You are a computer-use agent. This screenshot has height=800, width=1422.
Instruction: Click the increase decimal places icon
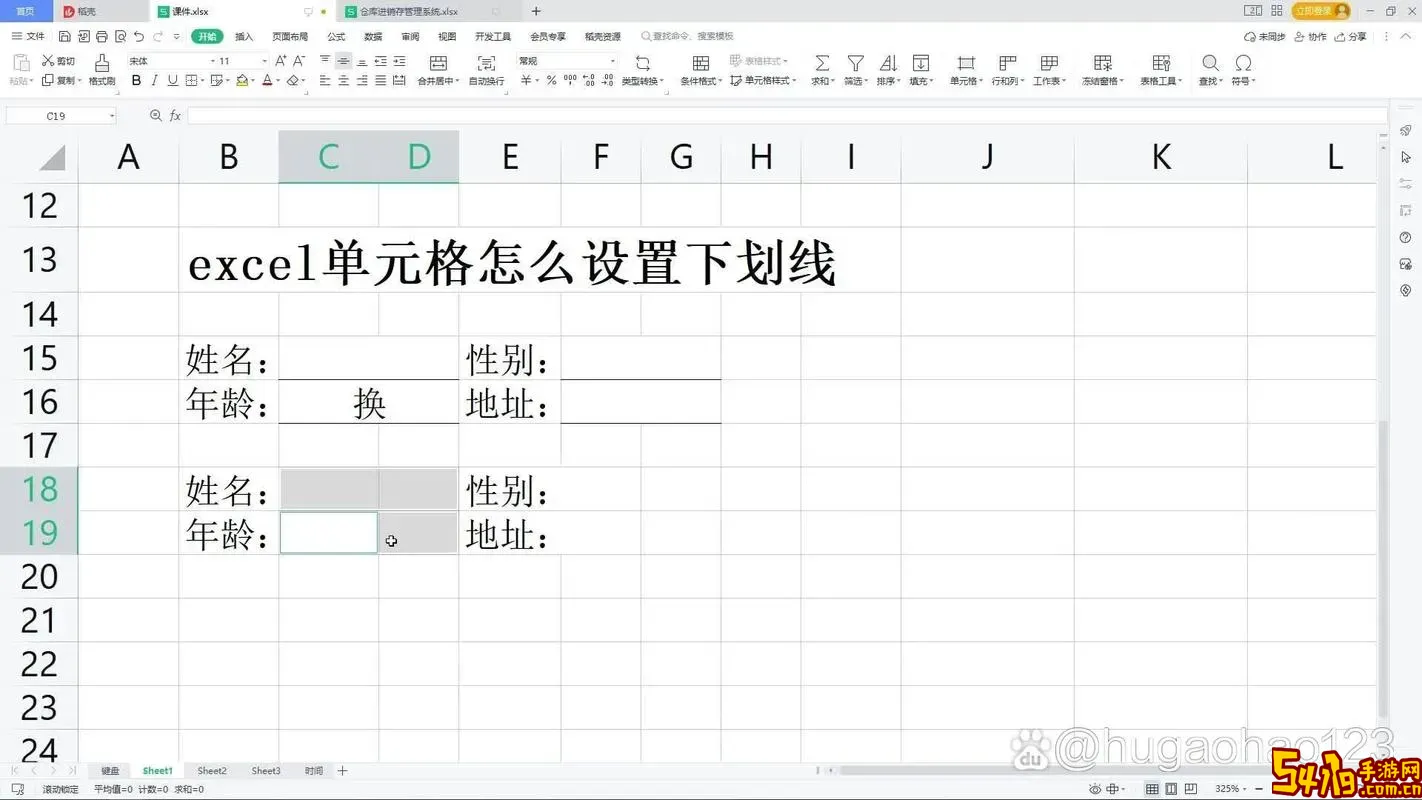(x=589, y=80)
